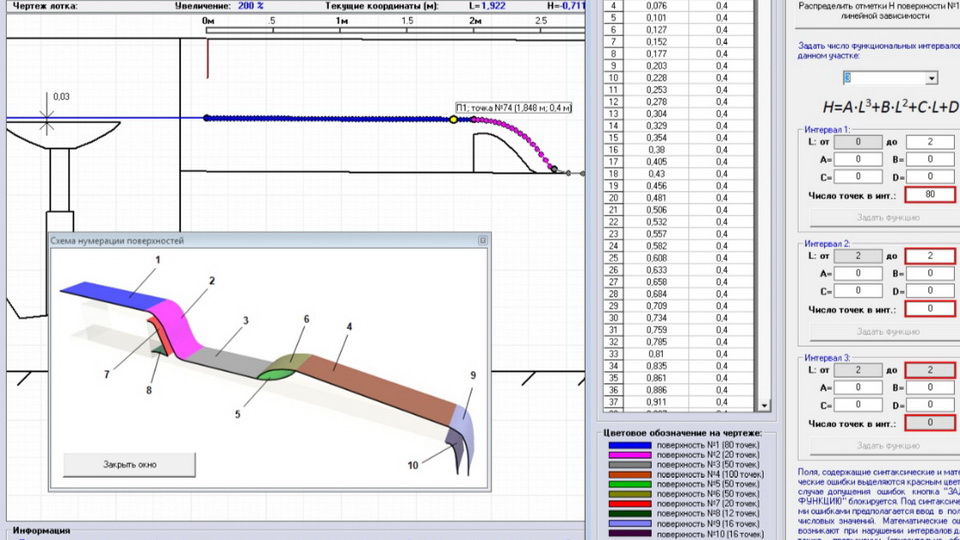
Task: Click Interval 2 number of points field
Action: click(x=929, y=309)
